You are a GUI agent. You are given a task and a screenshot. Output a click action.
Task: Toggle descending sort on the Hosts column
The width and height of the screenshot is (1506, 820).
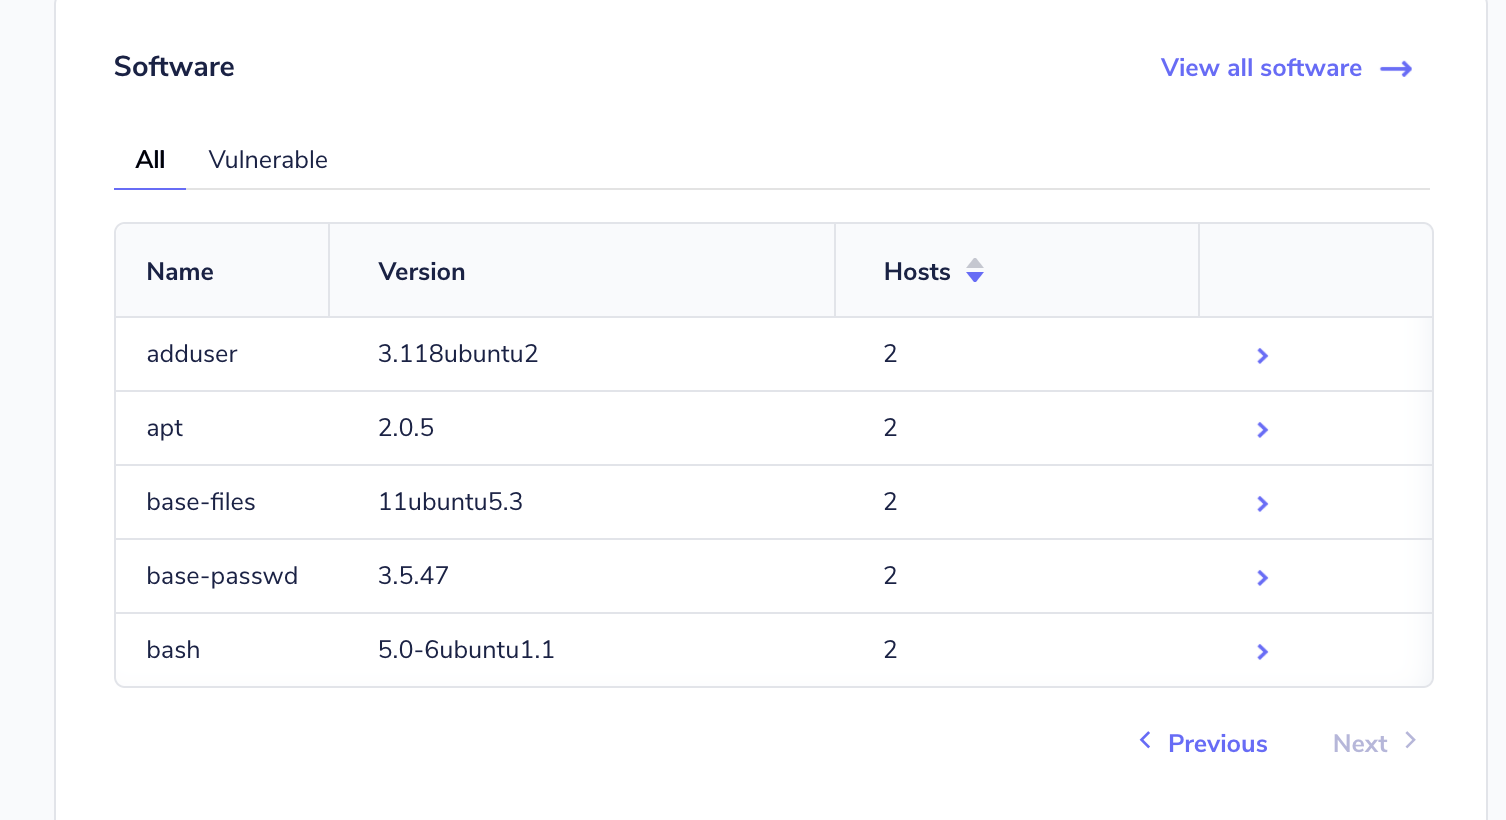(974, 276)
